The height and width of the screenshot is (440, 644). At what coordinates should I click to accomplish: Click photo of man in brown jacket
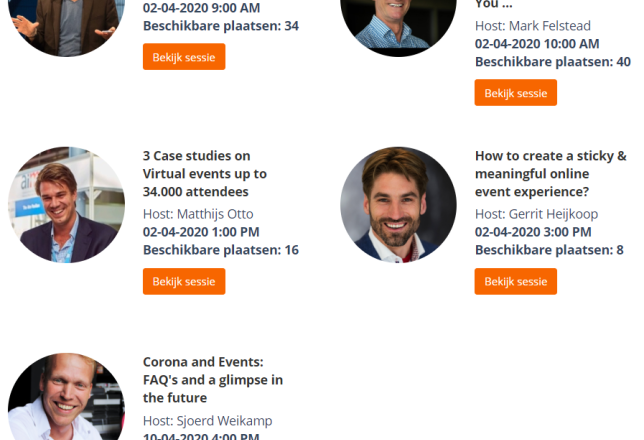(x=67, y=28)
